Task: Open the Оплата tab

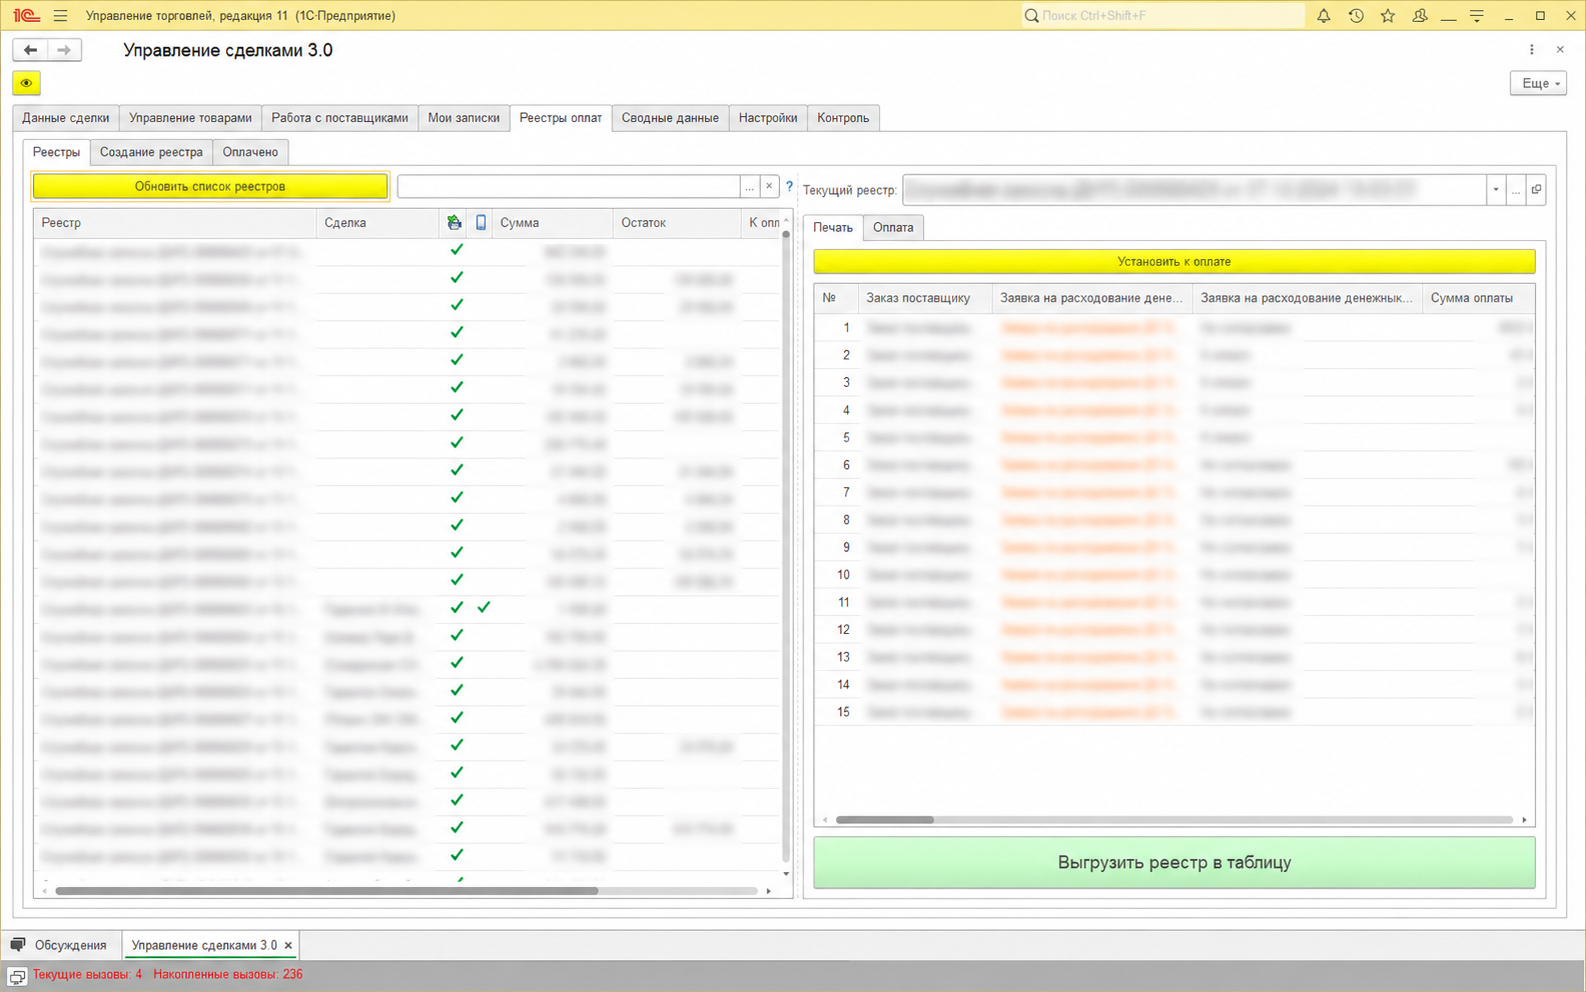Action: click(x=893, y=227)
